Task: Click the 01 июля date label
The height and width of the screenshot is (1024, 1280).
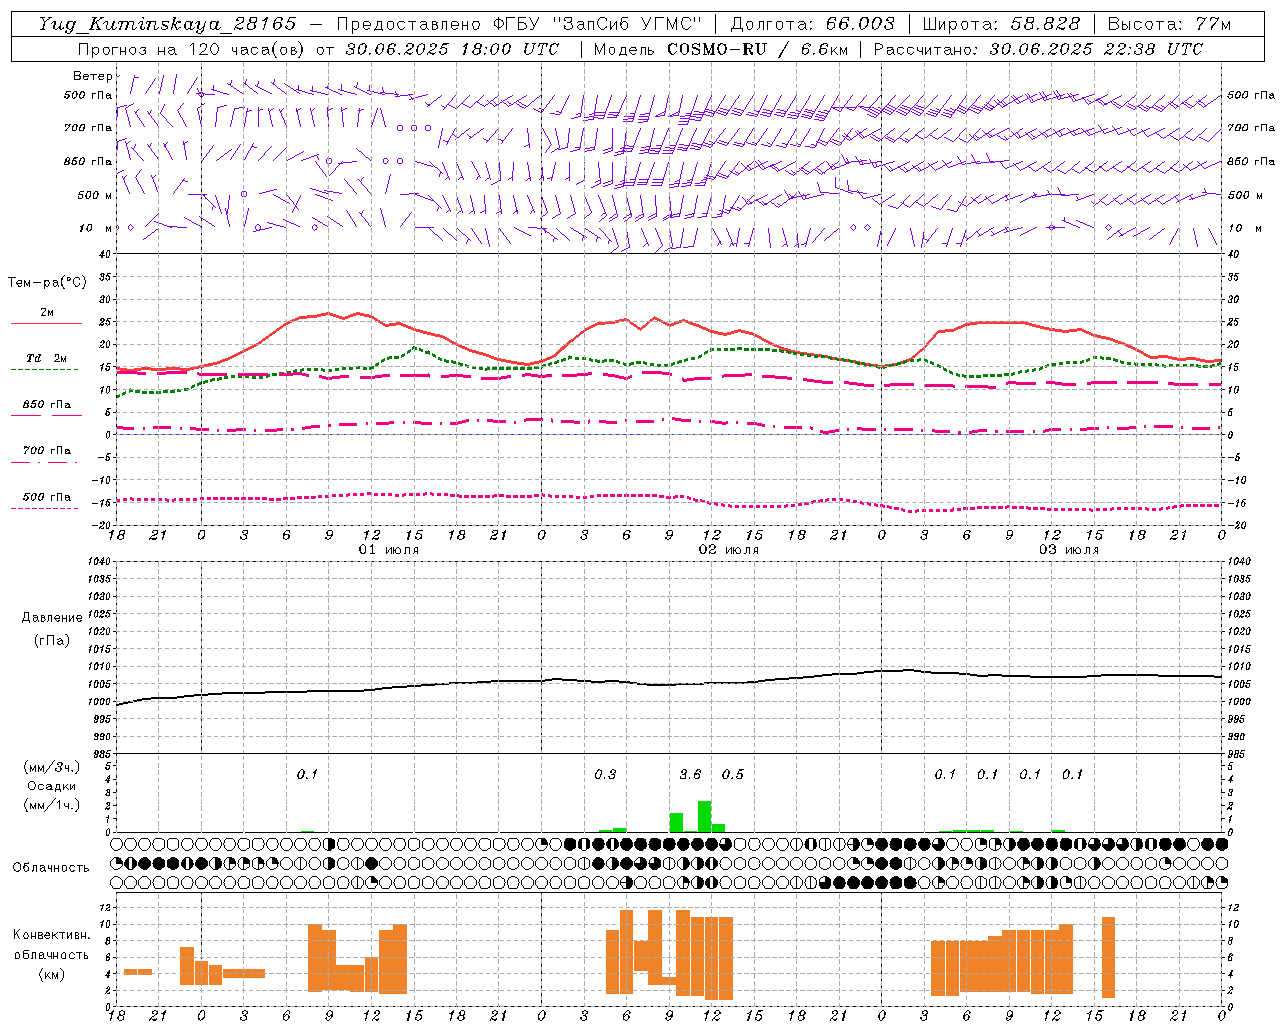Action: tap(389, 550)
